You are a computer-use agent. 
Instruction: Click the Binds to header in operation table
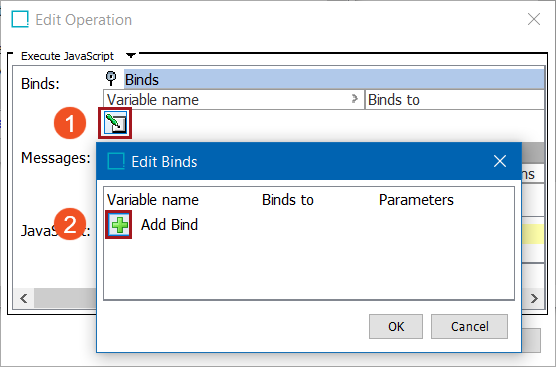394,100
